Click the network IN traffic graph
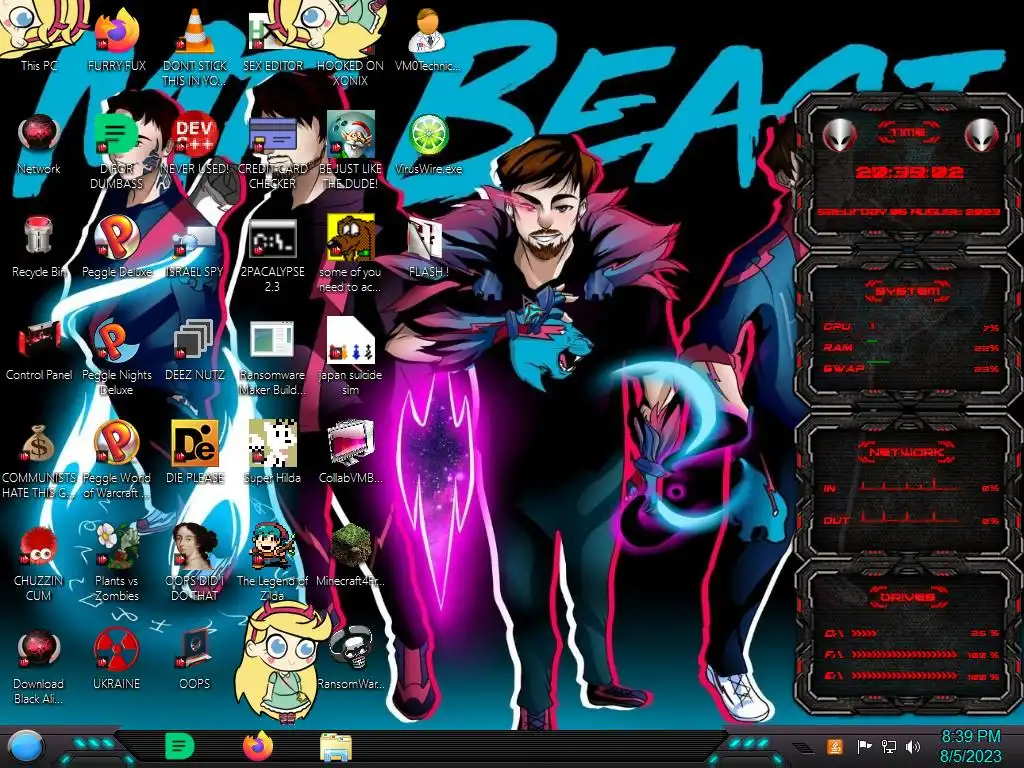 coord(910,485)
